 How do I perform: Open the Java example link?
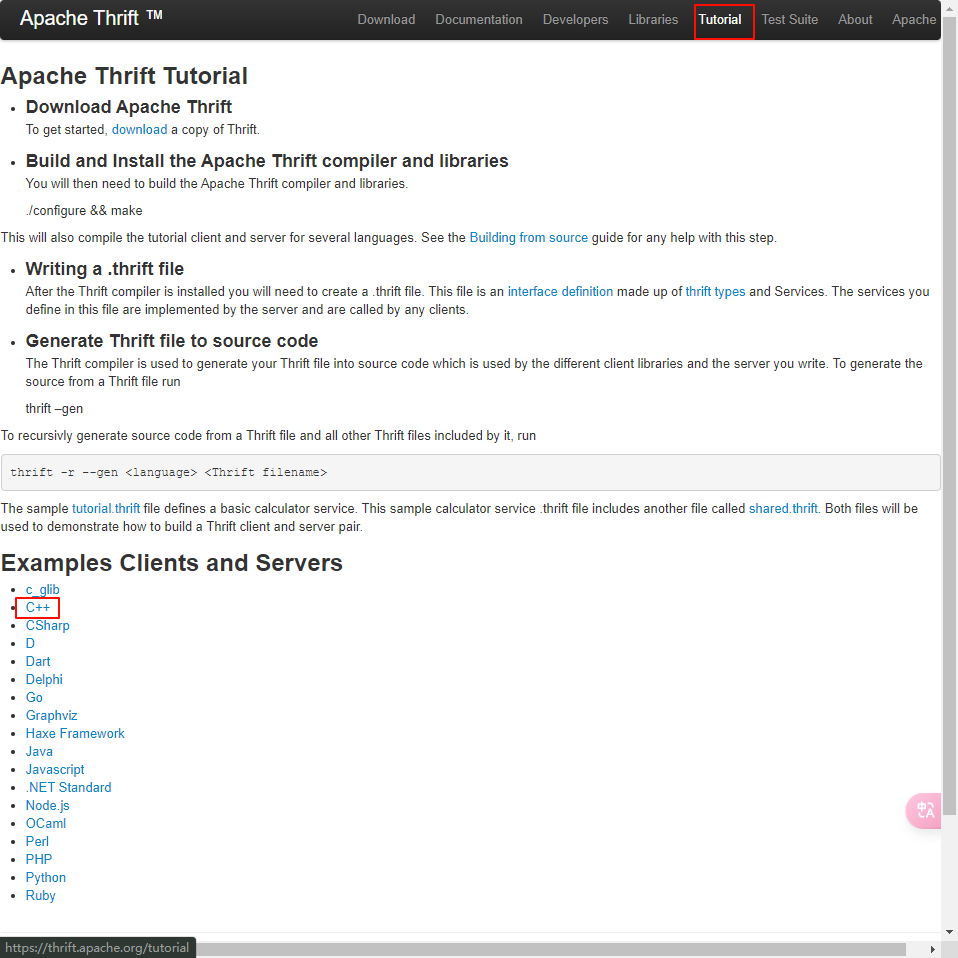[x=39, y=751]
